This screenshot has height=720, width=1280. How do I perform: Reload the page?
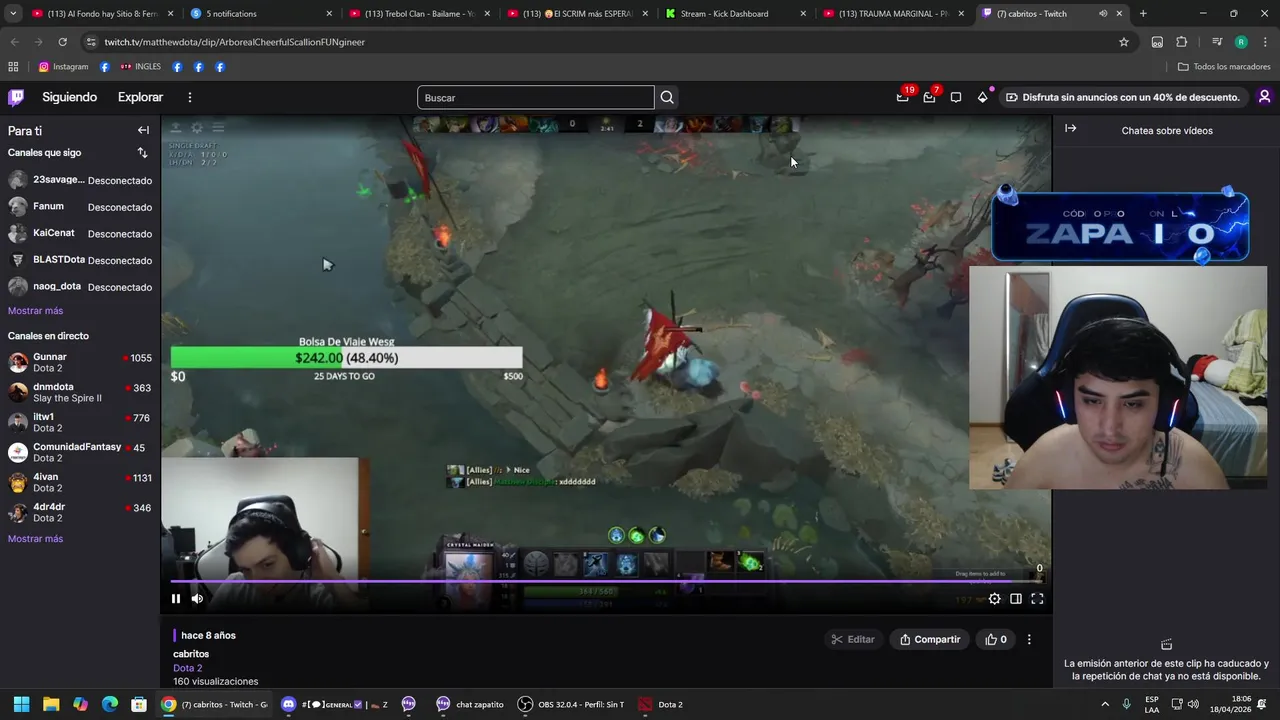coord(62,42)
